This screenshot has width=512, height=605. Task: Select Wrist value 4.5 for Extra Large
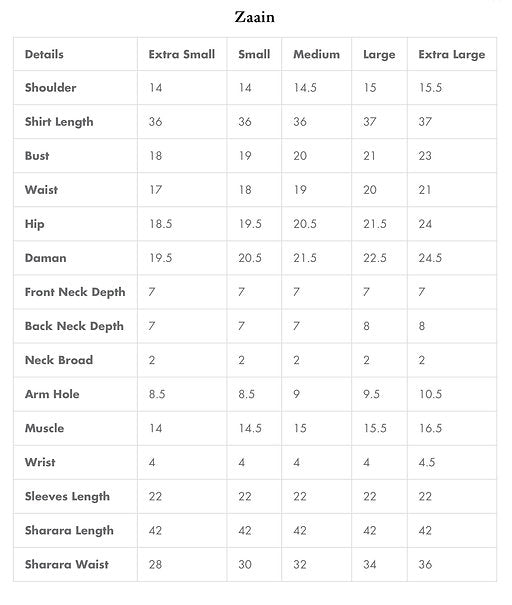click(x=427, y=462)
